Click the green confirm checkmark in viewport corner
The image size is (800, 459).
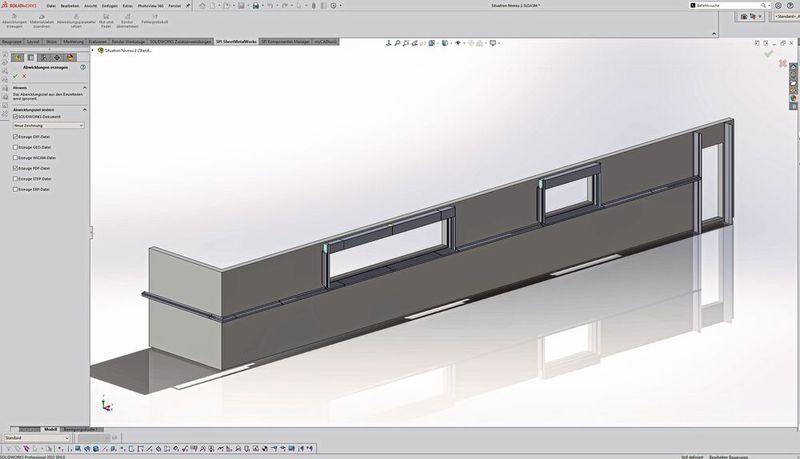[x=769, y=53]
